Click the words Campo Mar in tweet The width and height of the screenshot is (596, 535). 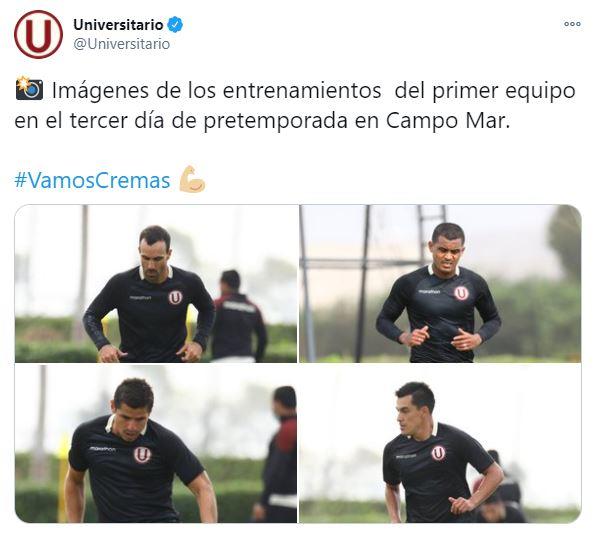(x=447, y=121)
